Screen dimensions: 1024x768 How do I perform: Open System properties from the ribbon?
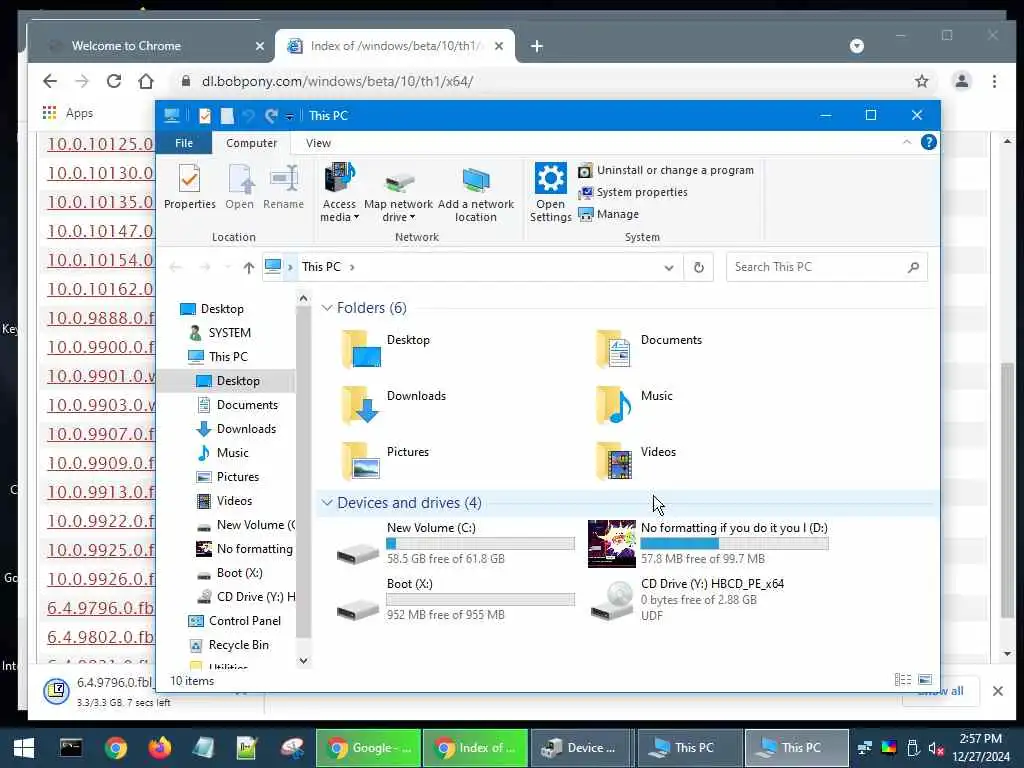tap(633, 192)
